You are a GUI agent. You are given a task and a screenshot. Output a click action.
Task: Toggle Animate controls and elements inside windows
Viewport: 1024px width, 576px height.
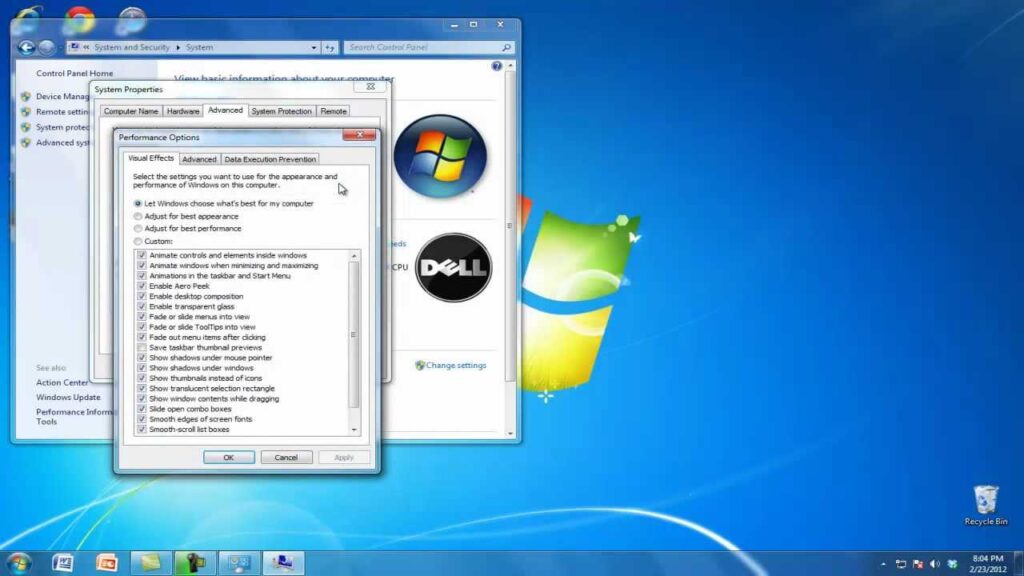142,255
